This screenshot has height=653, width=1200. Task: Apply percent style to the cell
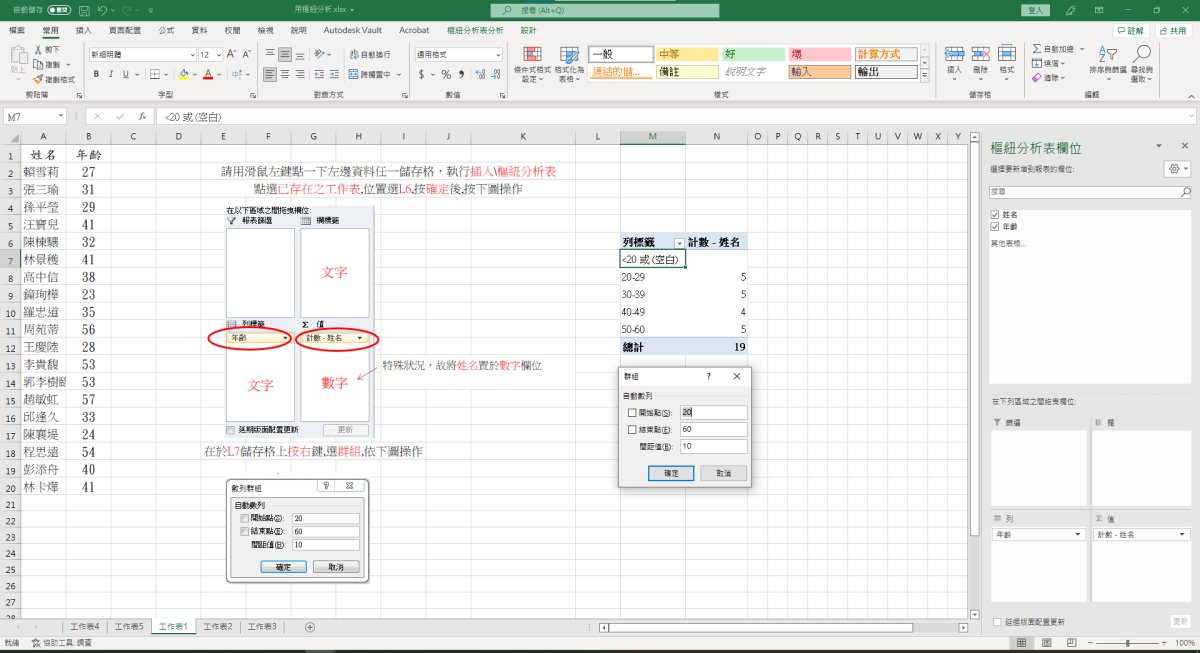point(446,74)
